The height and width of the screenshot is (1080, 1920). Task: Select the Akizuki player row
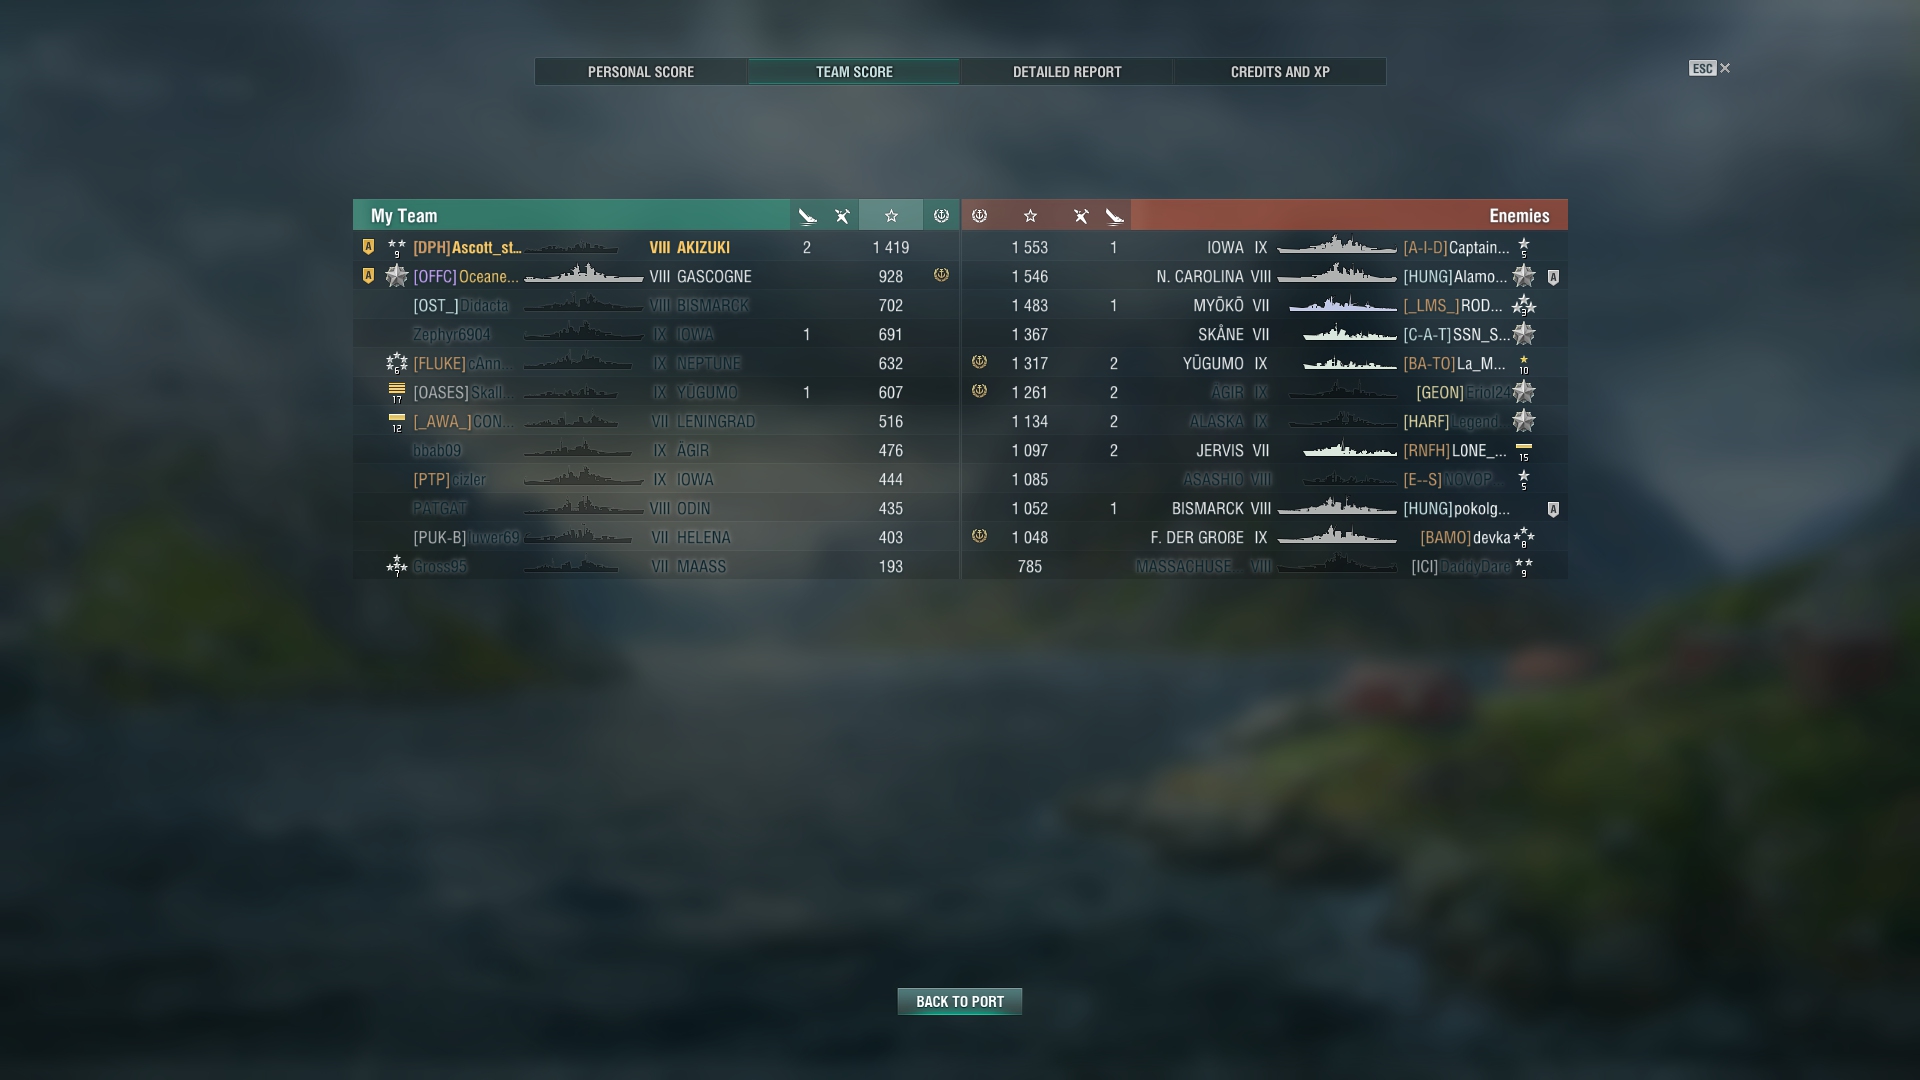[656, 247]
